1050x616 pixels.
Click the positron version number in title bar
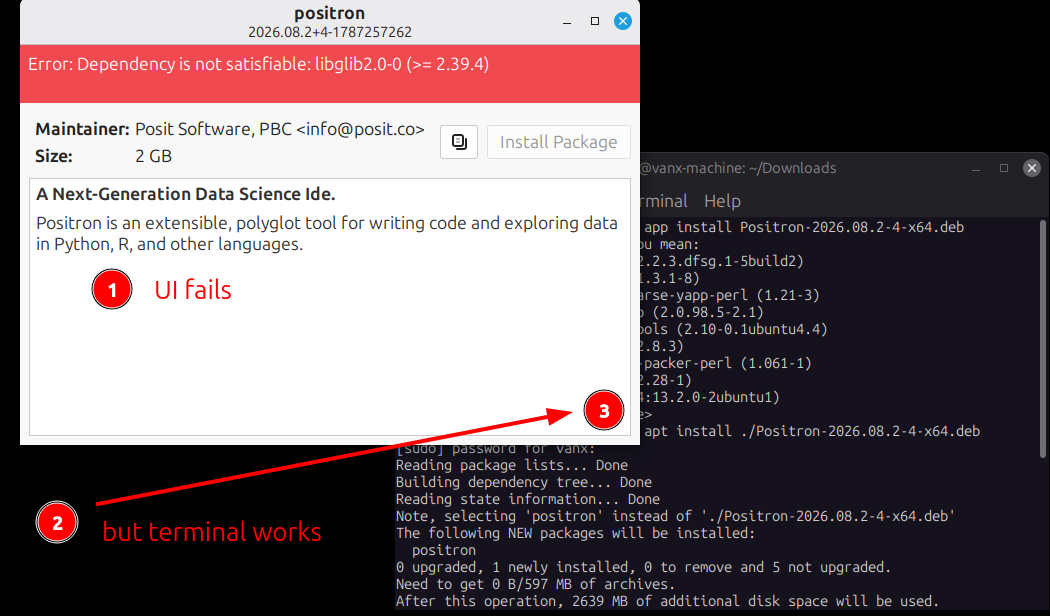pos(329,32)
